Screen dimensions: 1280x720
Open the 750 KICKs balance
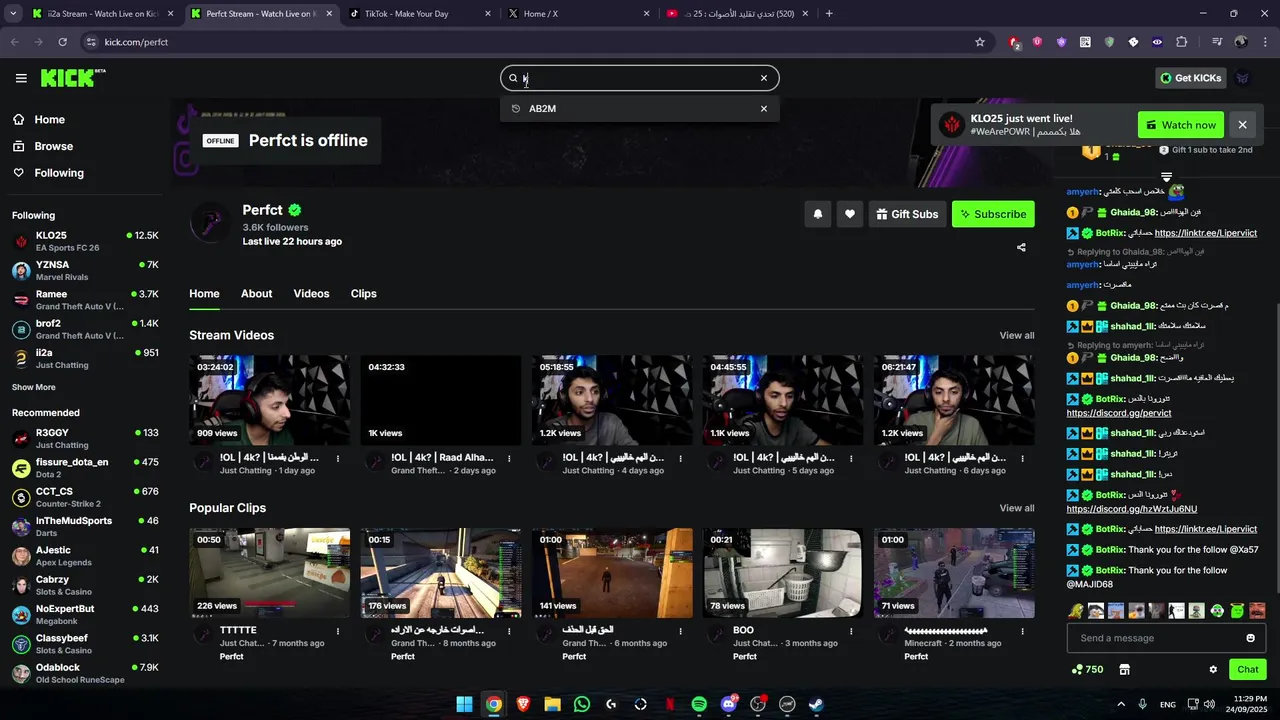1087,670
